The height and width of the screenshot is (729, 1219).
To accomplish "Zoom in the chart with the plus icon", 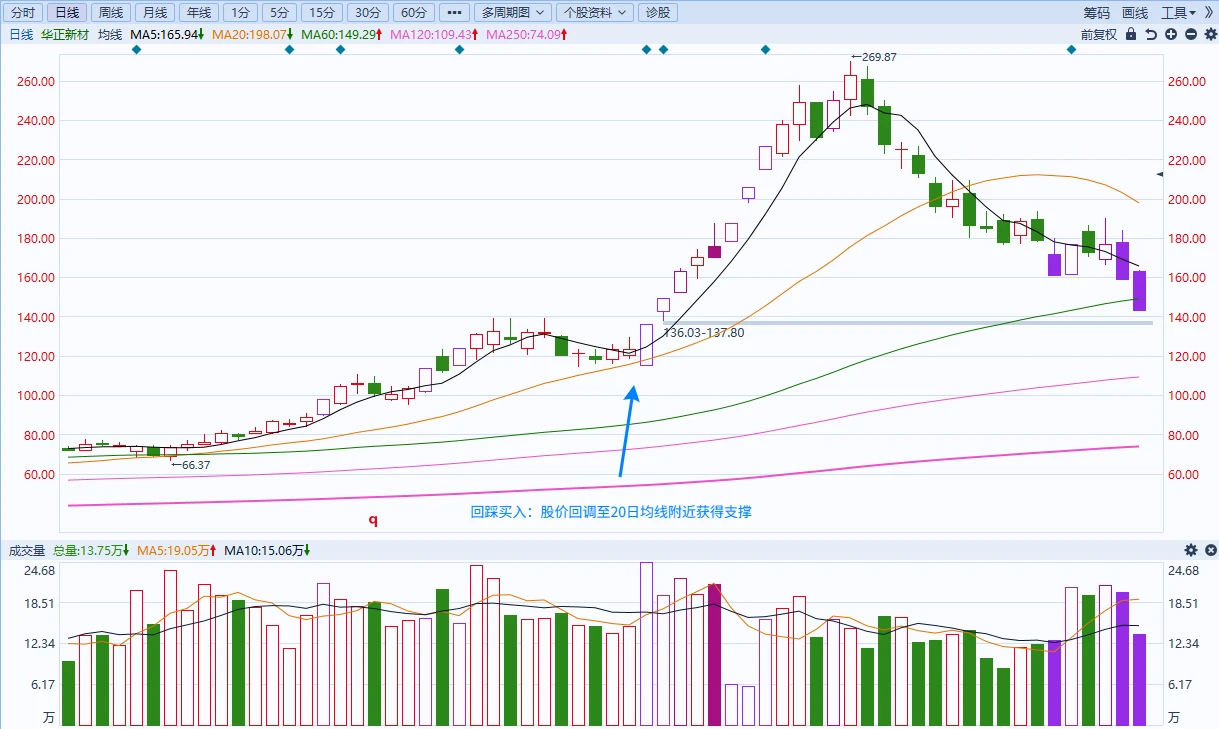I will pos(1171,34).
